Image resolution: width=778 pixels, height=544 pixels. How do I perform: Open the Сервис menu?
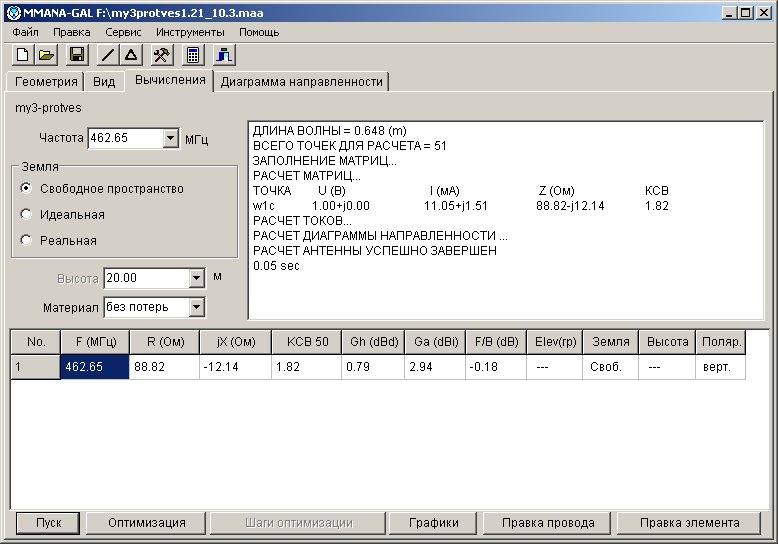(x=123, y=32)
